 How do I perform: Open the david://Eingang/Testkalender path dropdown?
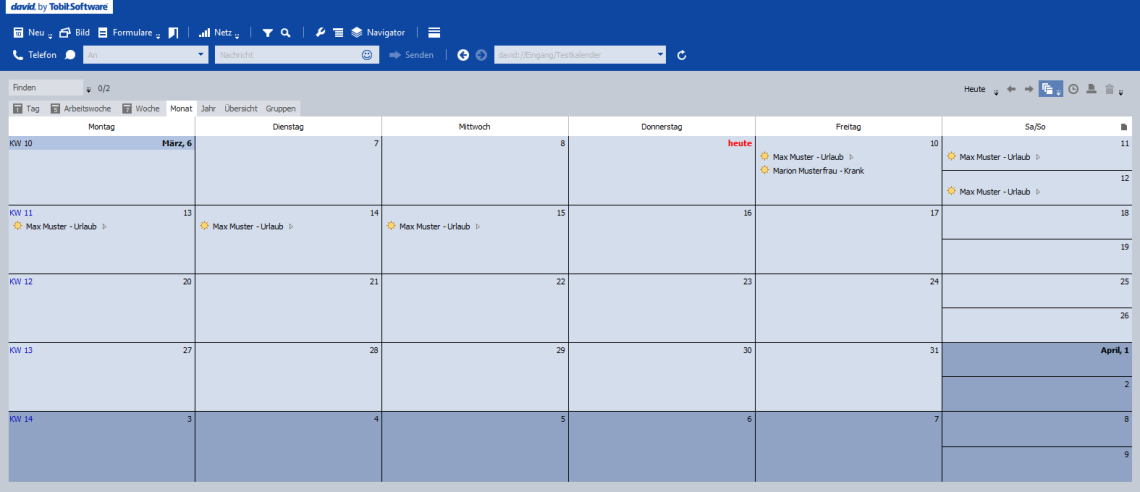(x=659, y=55)
